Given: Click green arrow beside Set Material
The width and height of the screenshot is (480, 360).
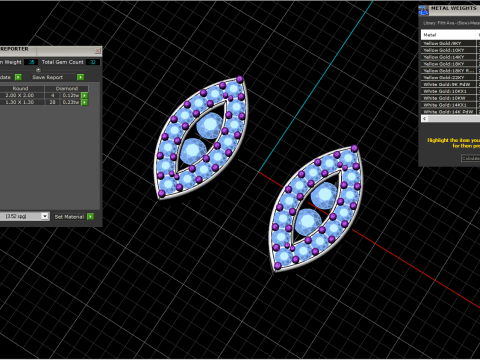Looking at the screenshot, I should 90,217.
